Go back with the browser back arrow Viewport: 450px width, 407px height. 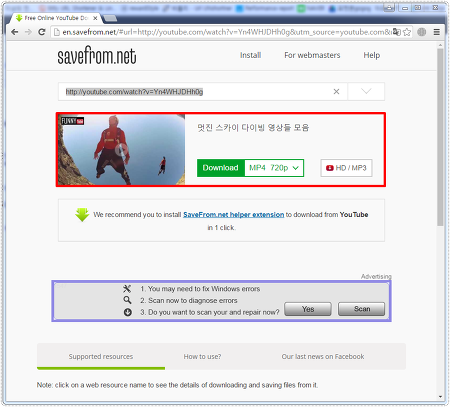pos(14,32)
